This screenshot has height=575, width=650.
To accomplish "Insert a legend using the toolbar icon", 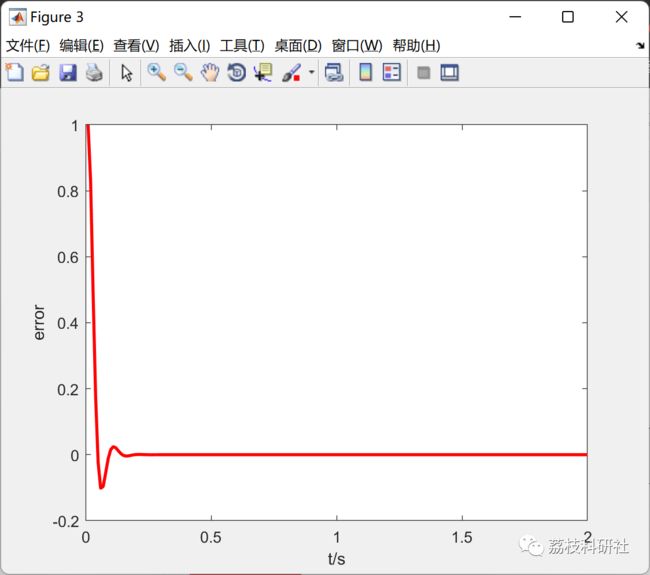I will click(392, 73).
